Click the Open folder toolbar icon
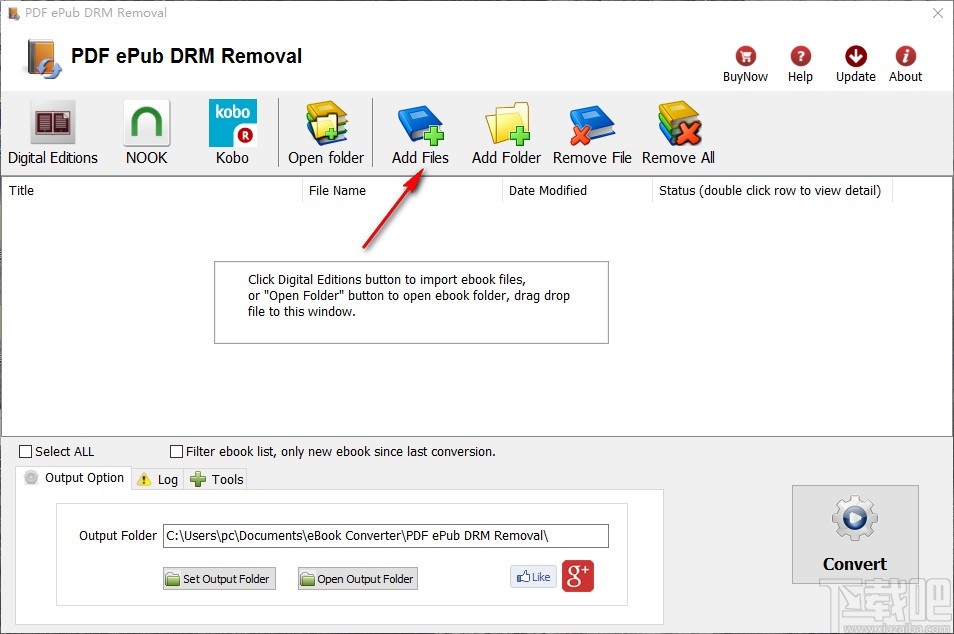 pos(326,133)
